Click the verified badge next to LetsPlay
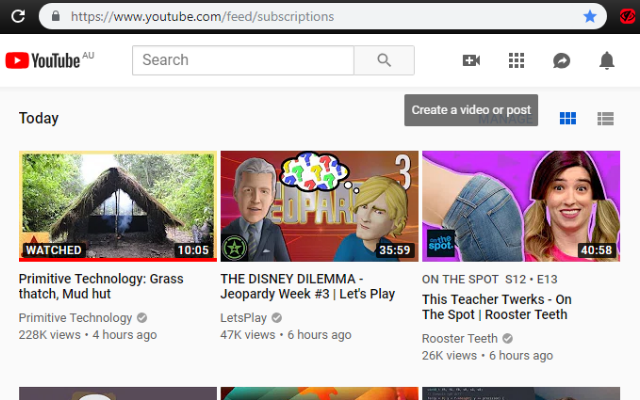Screen dimensions: 640x400 tap(277, 318)
